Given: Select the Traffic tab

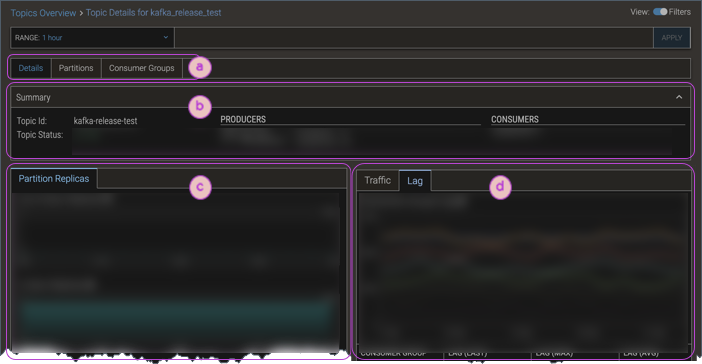Looking at the screenshot, I should [377, 180].
